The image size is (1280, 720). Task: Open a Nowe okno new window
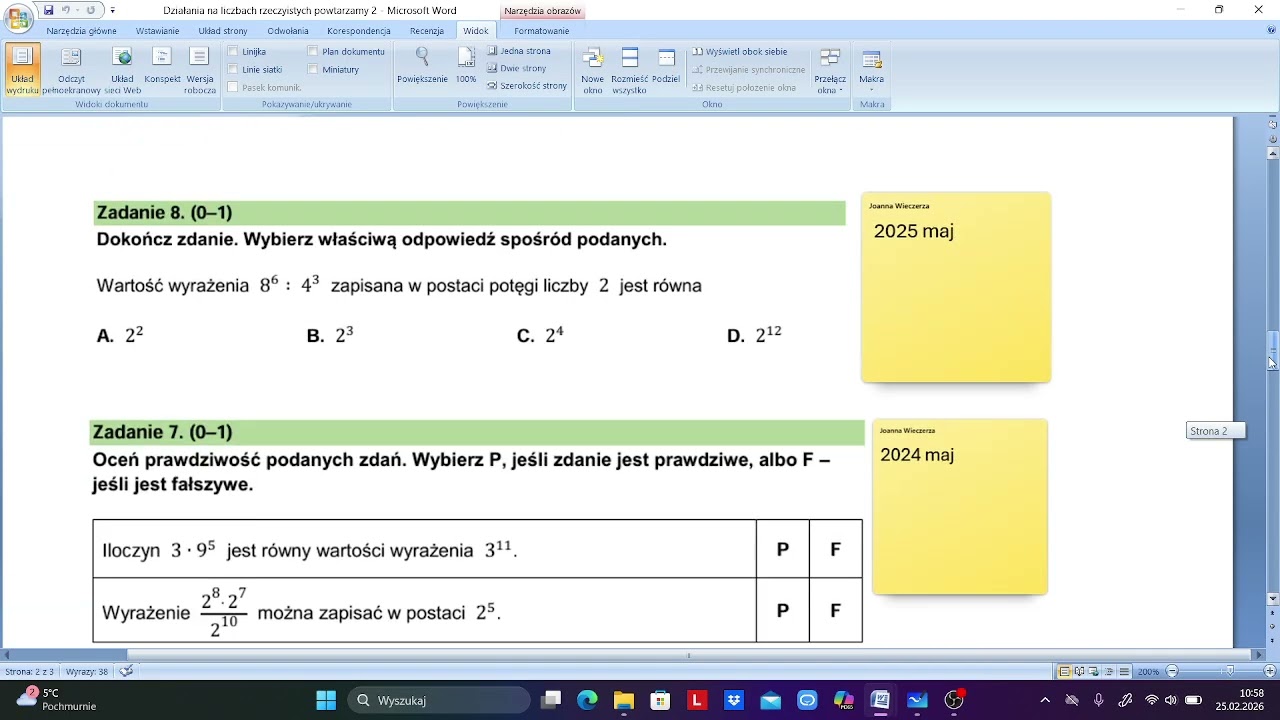(x=593, y=70)
